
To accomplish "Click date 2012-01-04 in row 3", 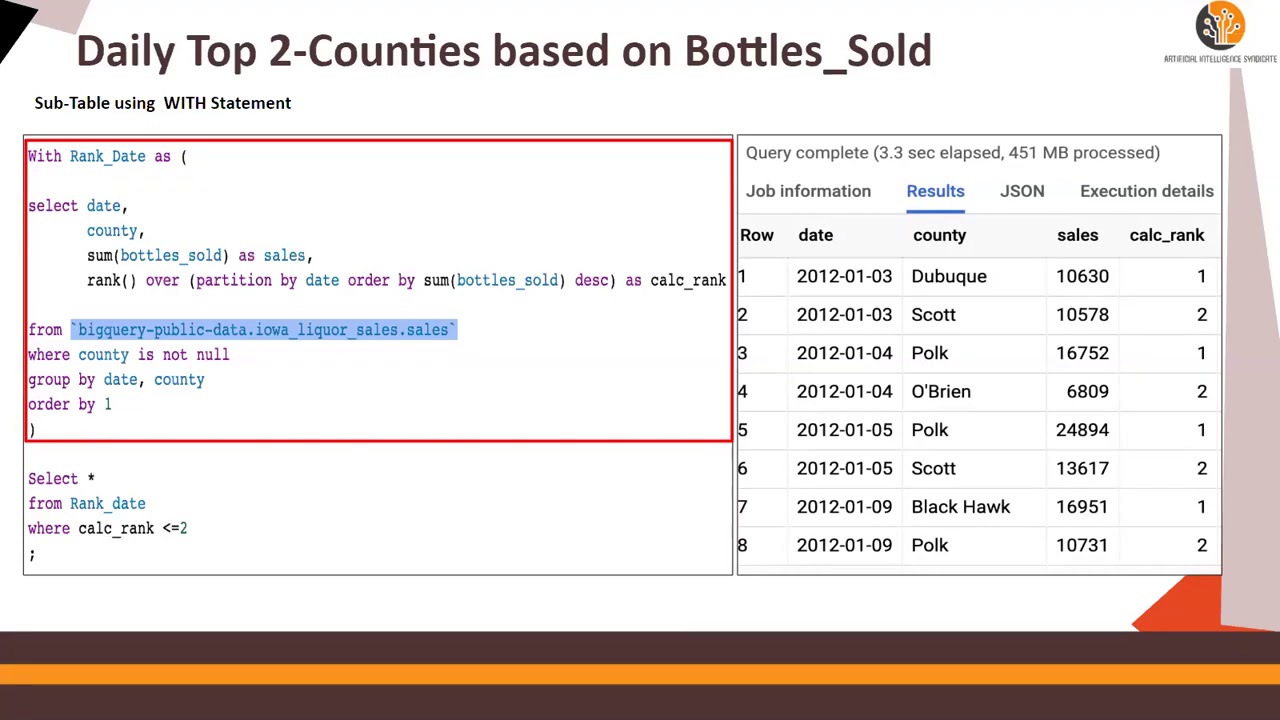I will [x=844, y=353].
